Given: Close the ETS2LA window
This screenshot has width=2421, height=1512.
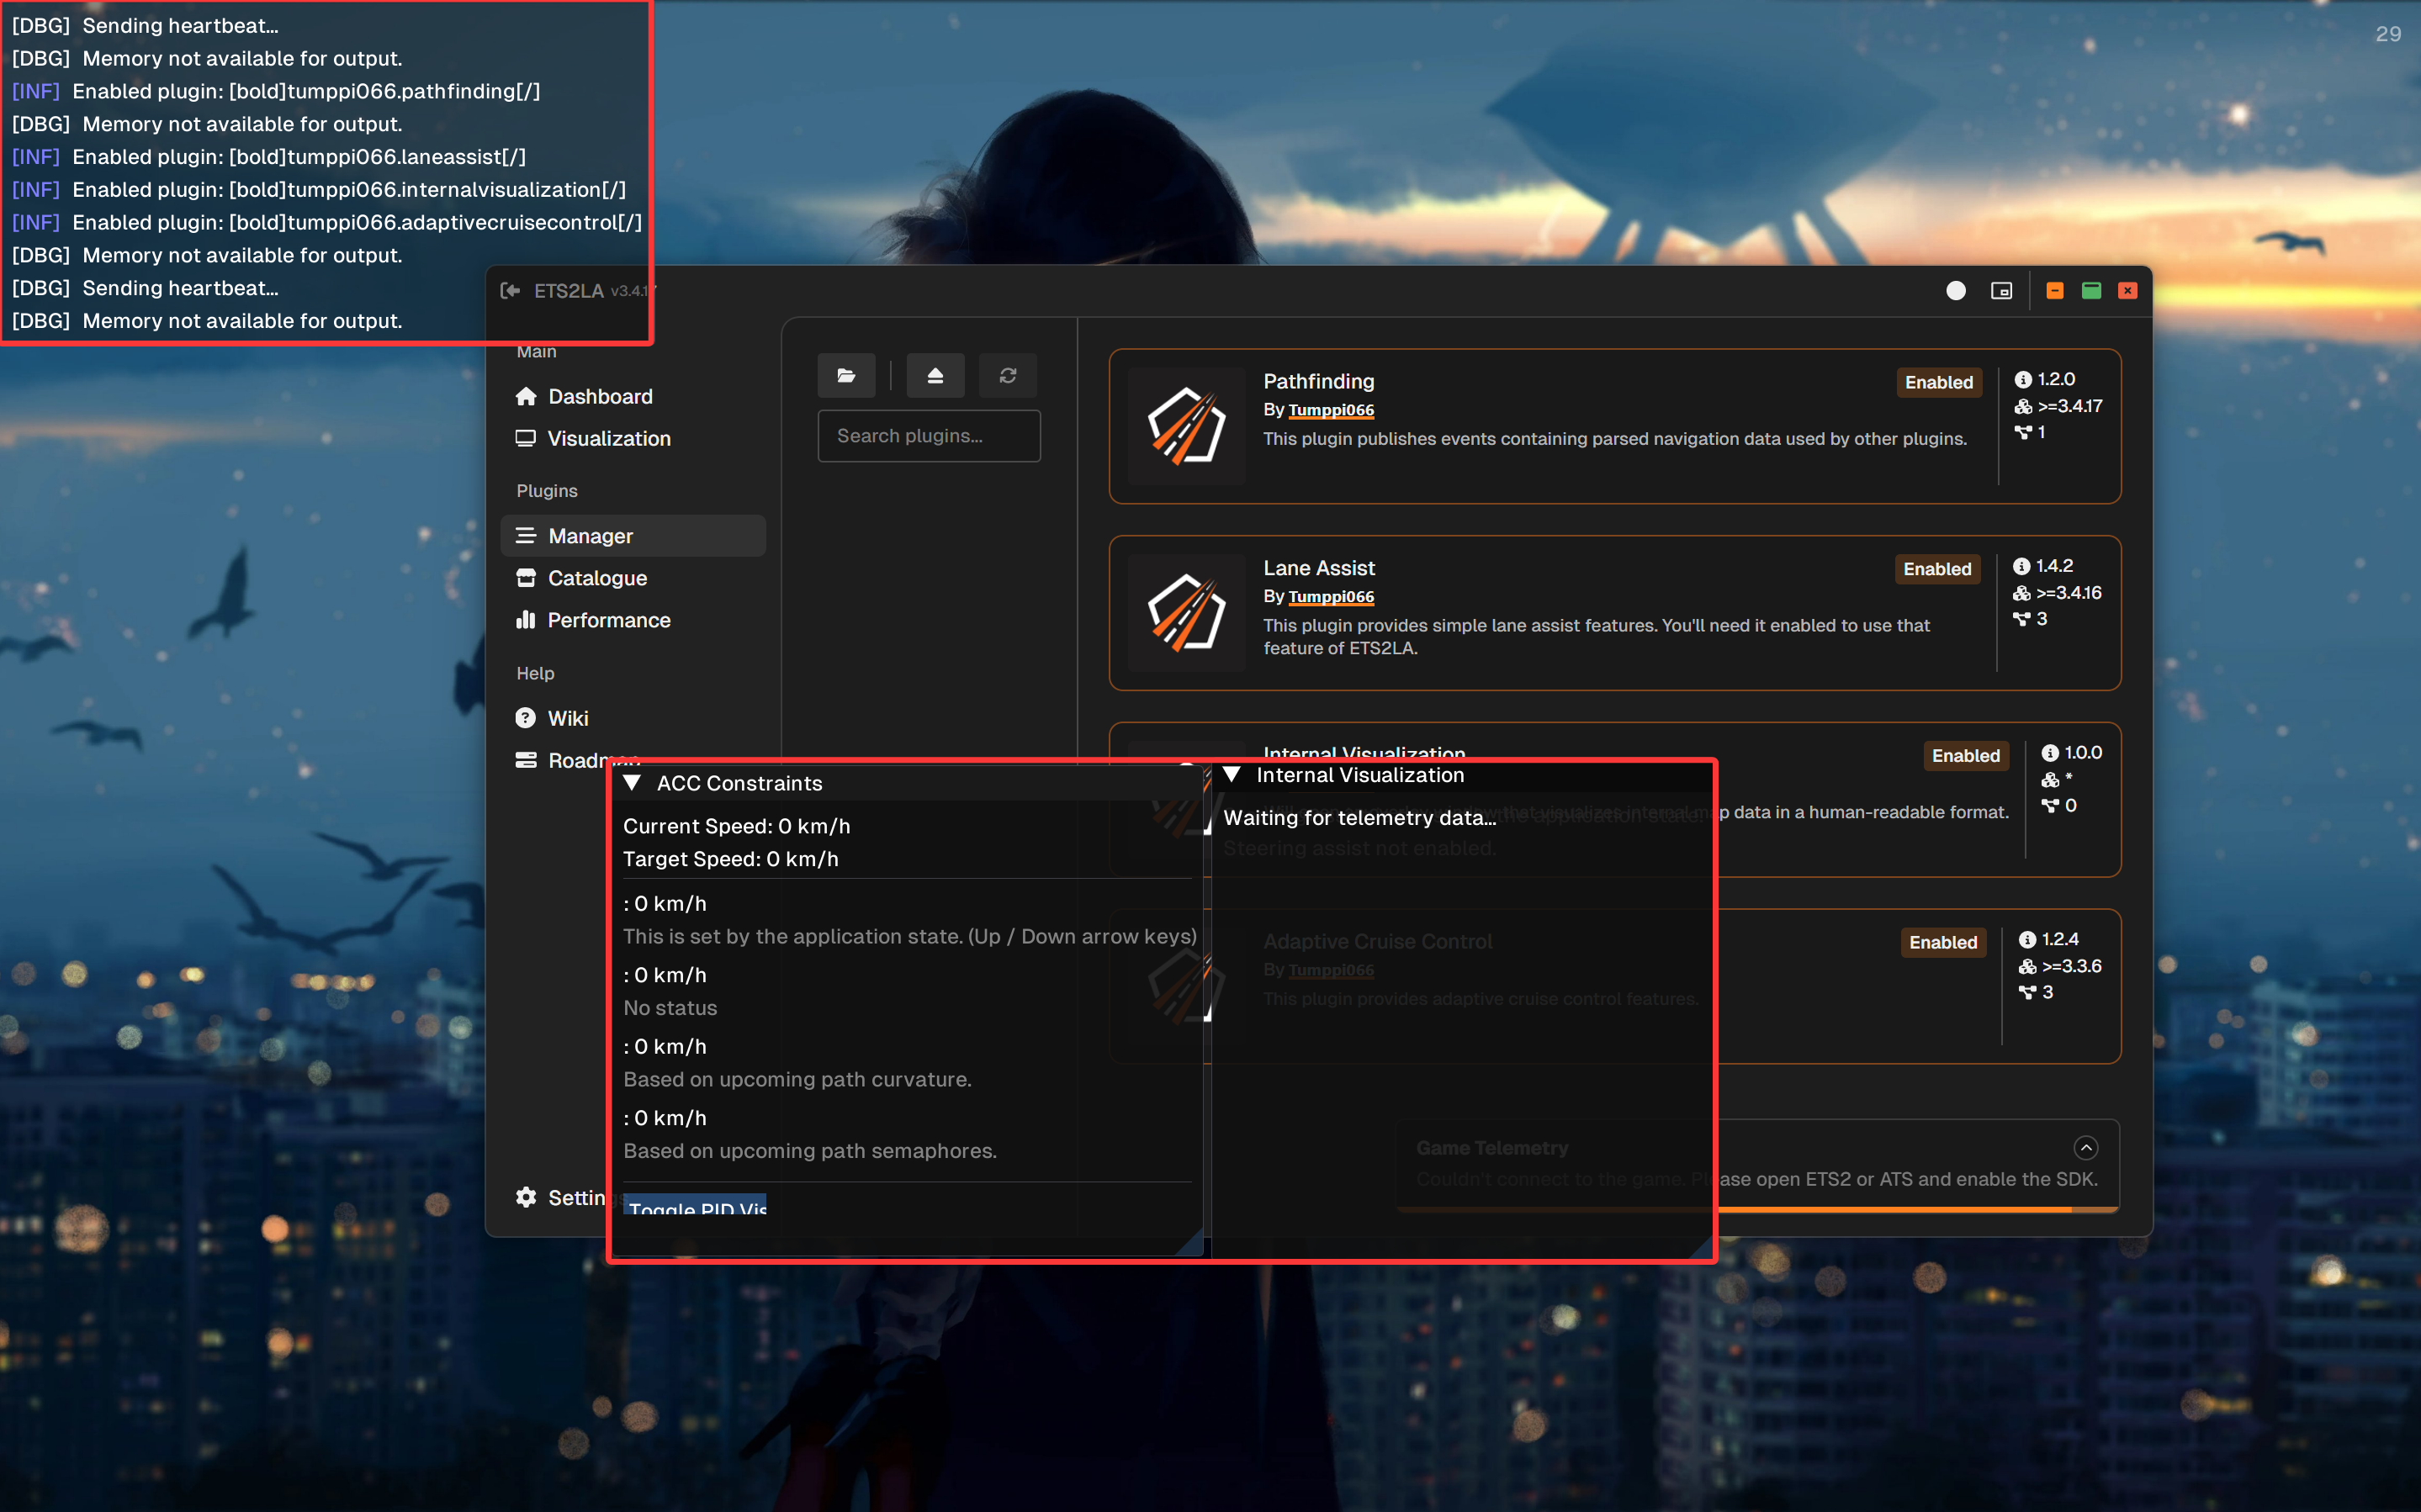Looking at the screenshot, I should pyautogui.click(x=2127, y=291).
